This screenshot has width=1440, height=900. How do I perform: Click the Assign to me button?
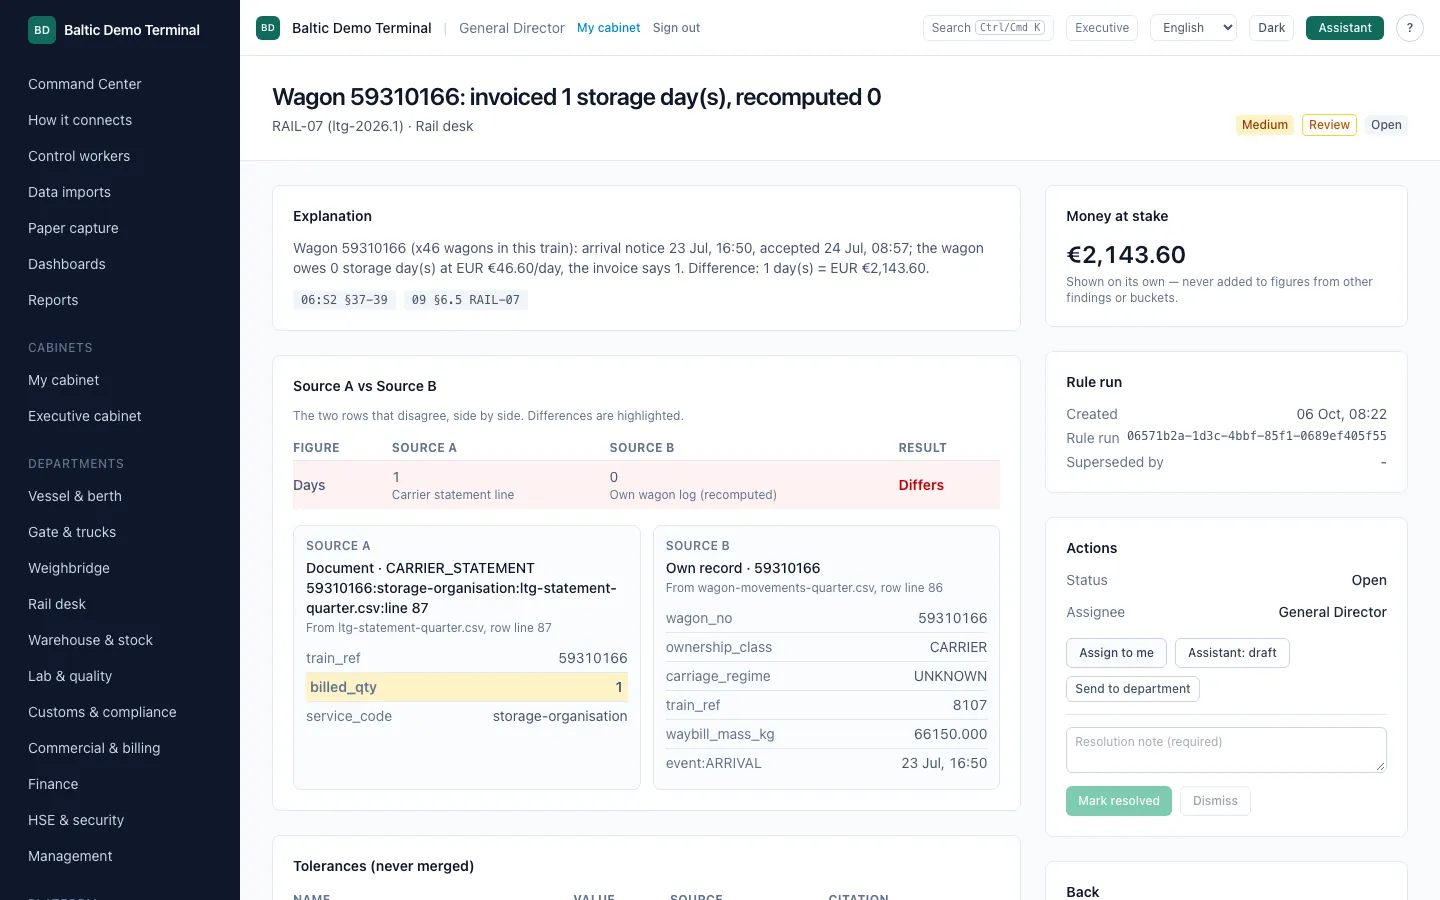pyautogui.click(x=1116, y=653)
